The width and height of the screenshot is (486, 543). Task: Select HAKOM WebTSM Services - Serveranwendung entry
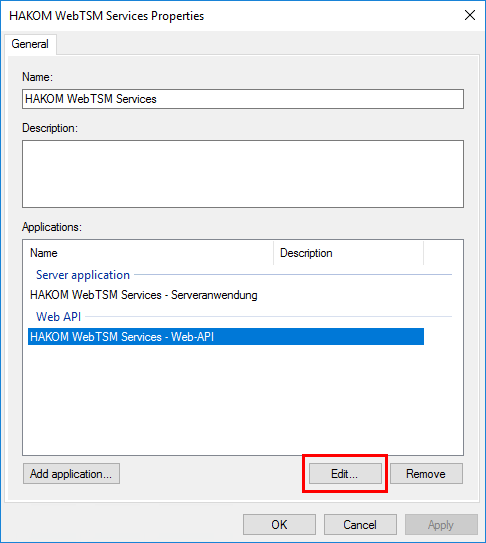(x=144, y=295)
